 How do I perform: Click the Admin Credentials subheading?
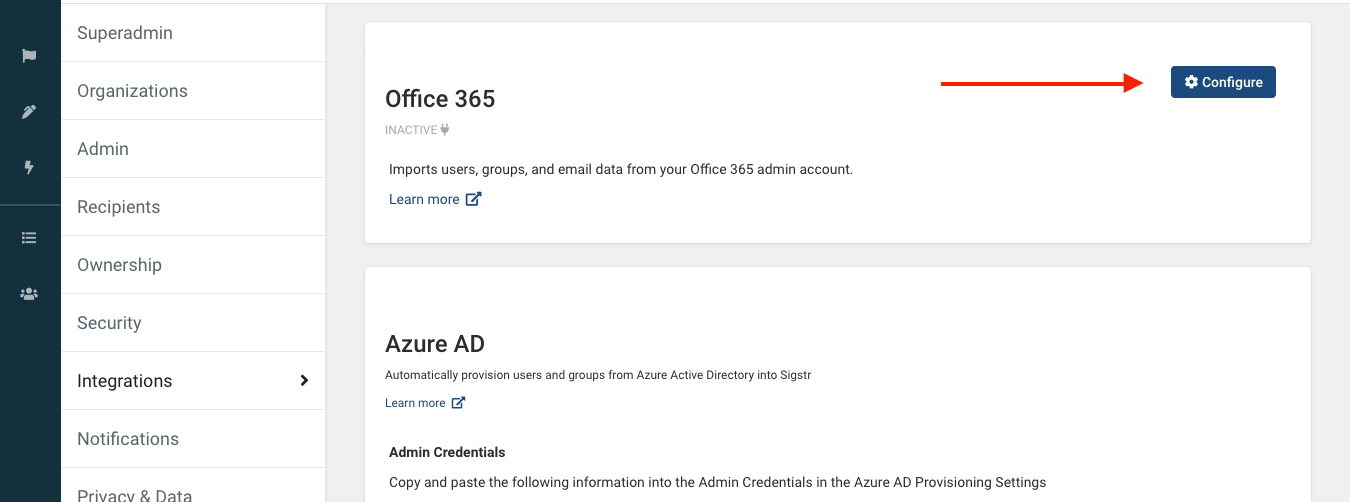pyautogui.click(x=447, y=452)
